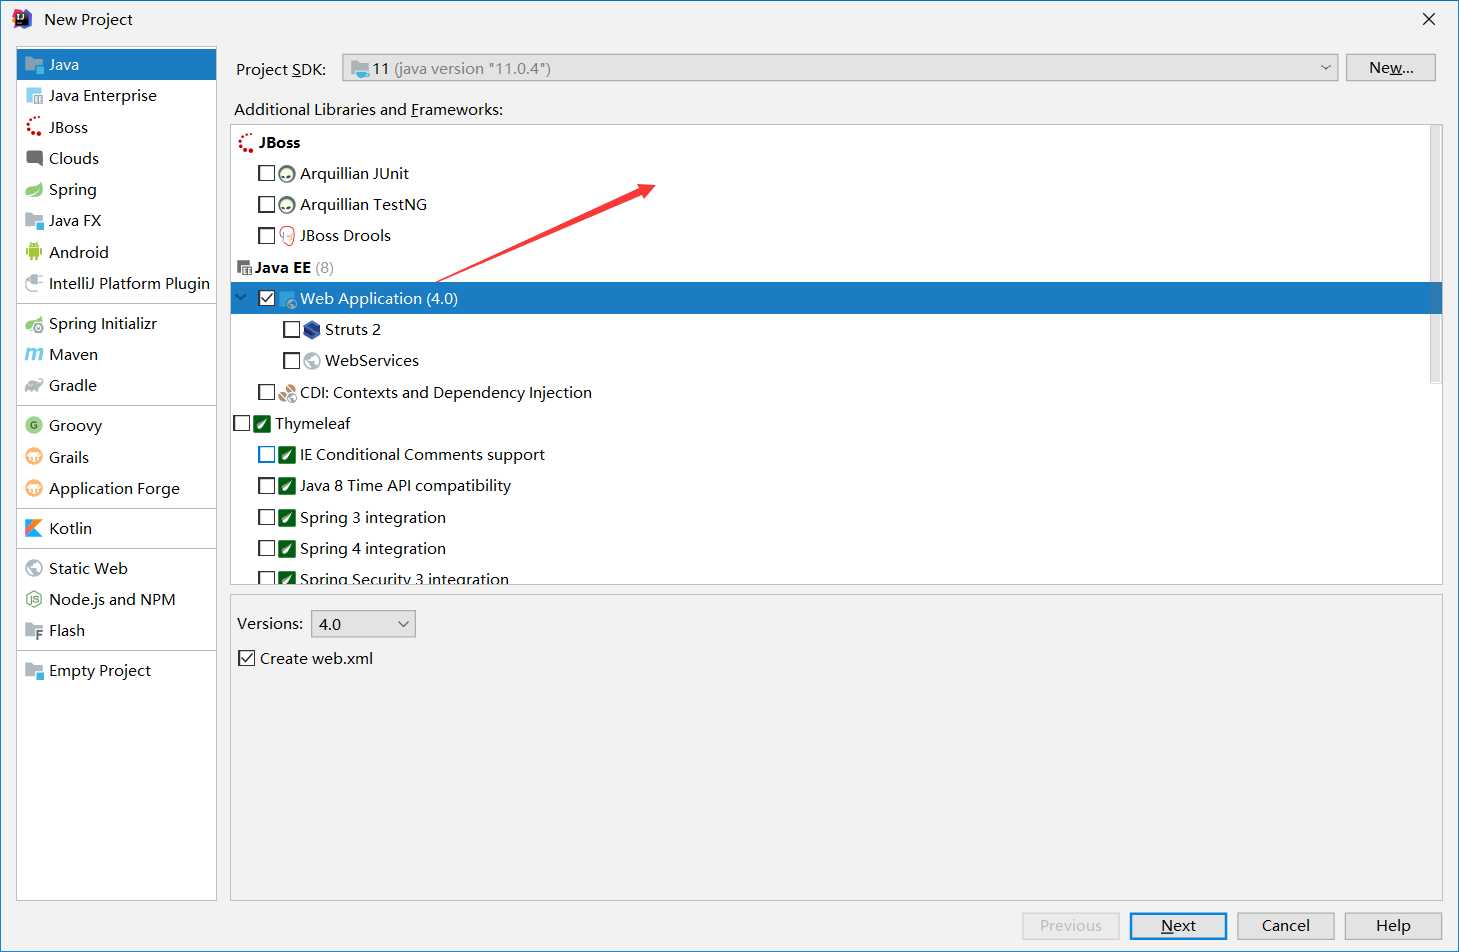Click the JBoss group header in frameworks

tap(279, 143)
